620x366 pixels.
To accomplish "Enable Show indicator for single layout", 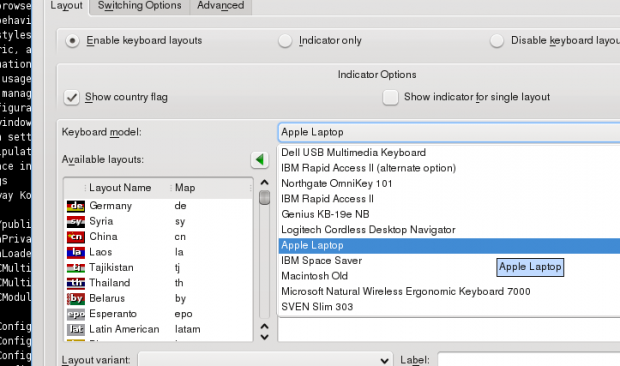I will [390, 97].
